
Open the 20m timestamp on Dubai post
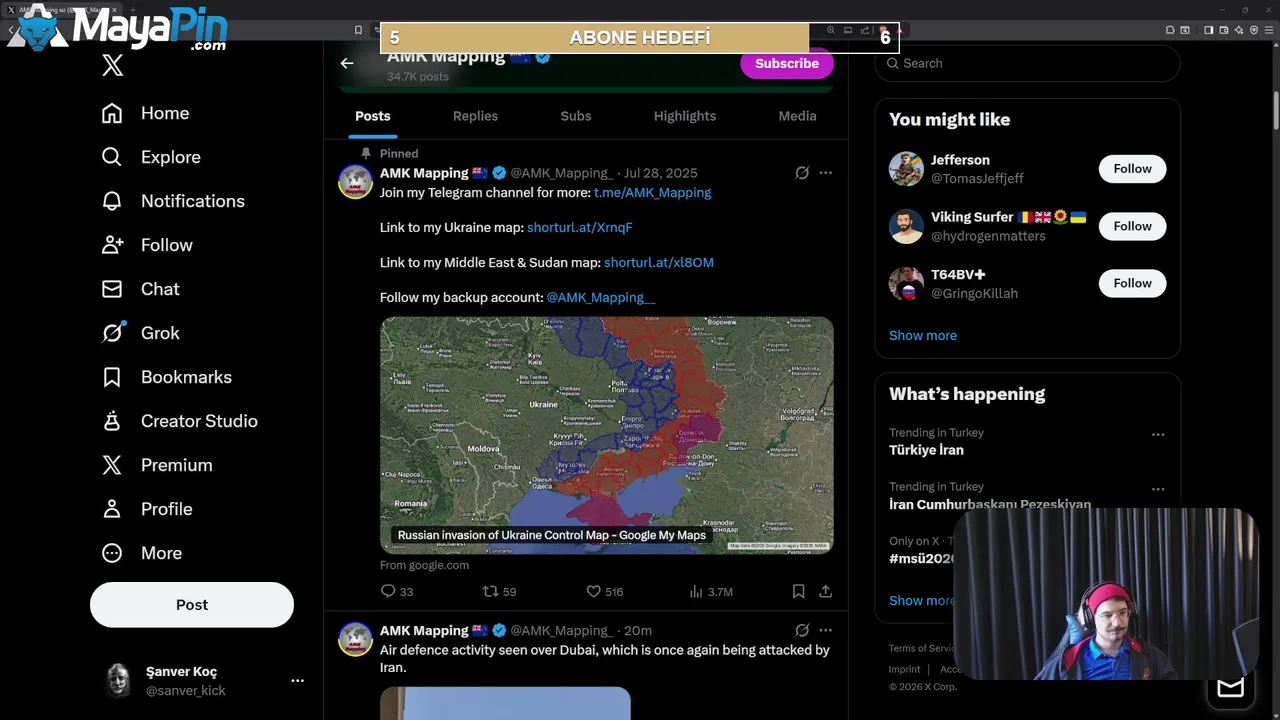(x=638, y=631)
